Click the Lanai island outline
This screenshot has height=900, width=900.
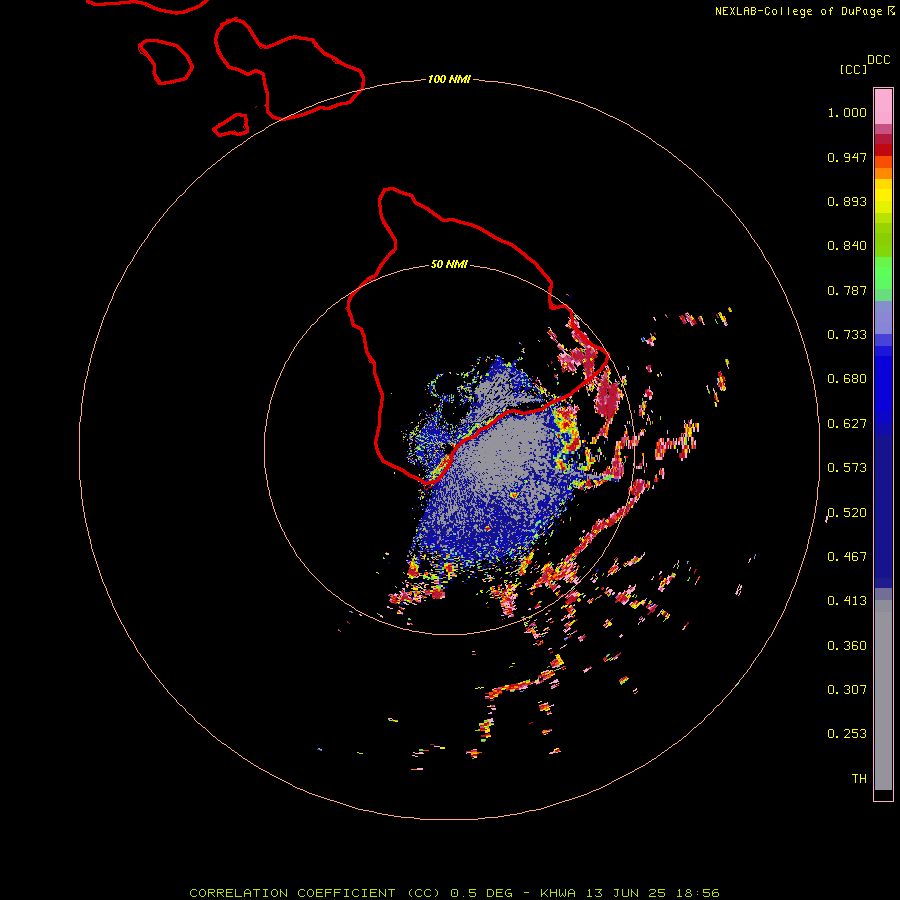point(165,61)
